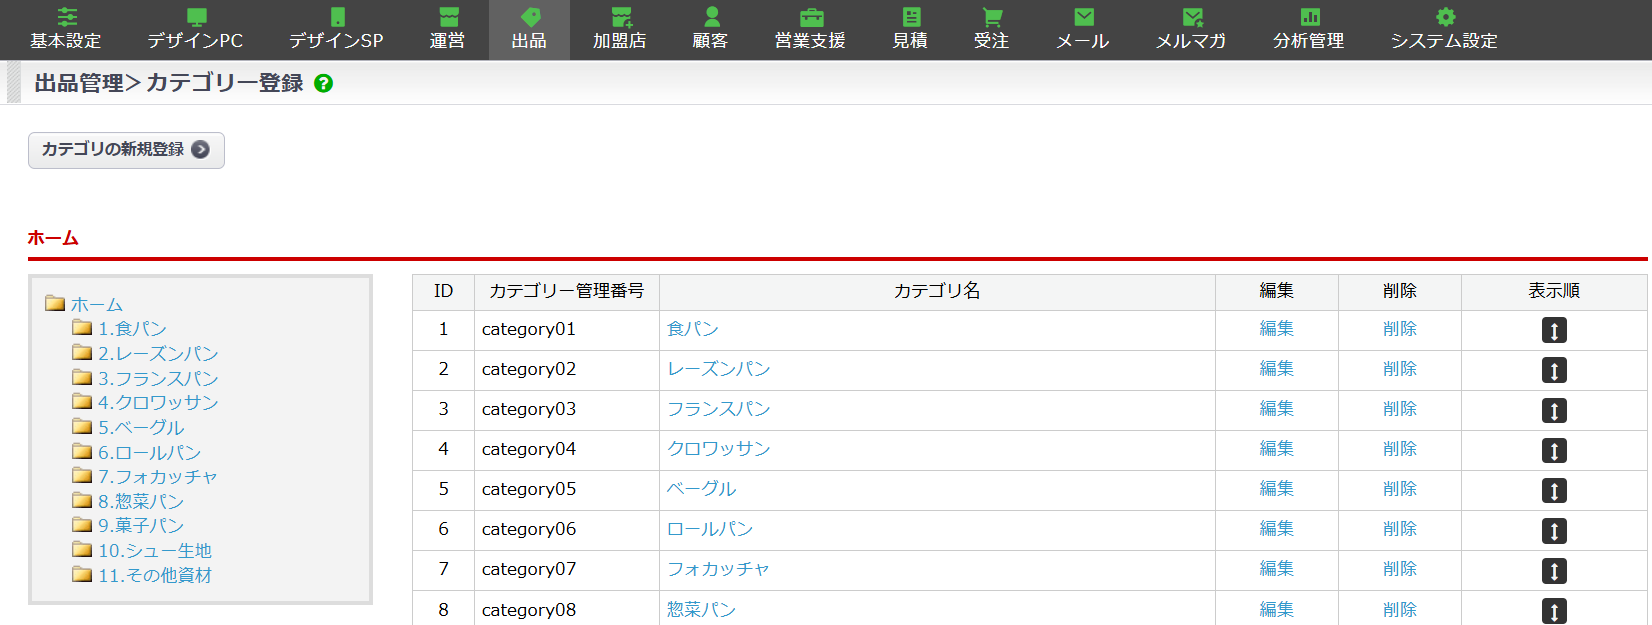
Task: Open クロワッサン category link in table
Action: coord(719,449)
